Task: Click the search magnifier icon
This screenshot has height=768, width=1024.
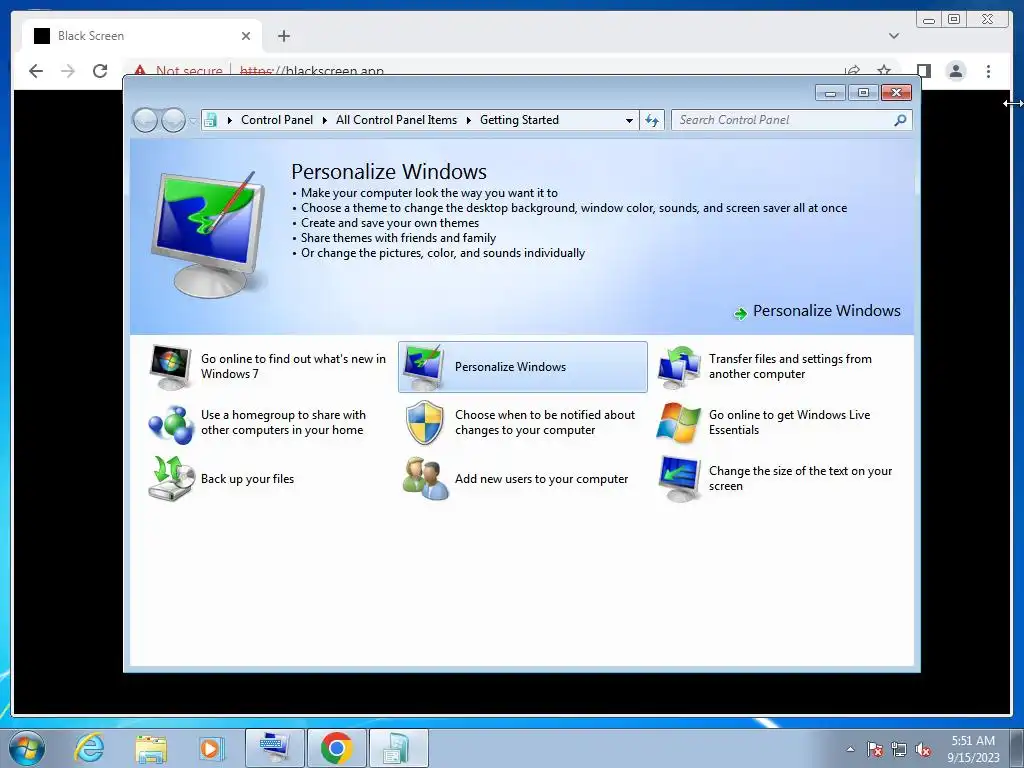Action: point(900,120)
